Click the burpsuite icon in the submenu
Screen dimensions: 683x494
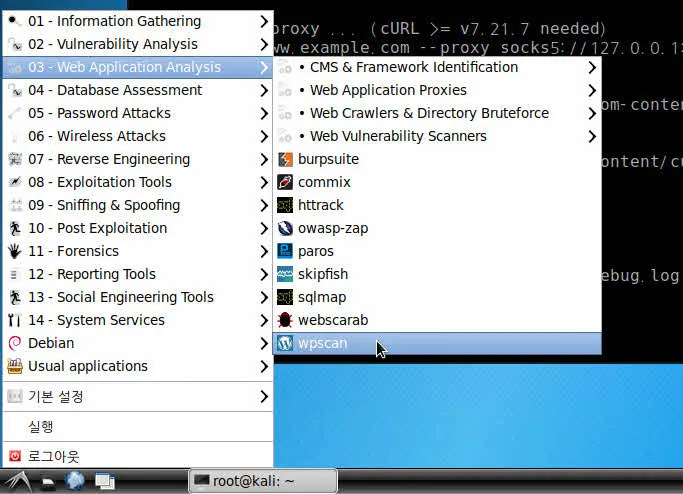point(285,159)
